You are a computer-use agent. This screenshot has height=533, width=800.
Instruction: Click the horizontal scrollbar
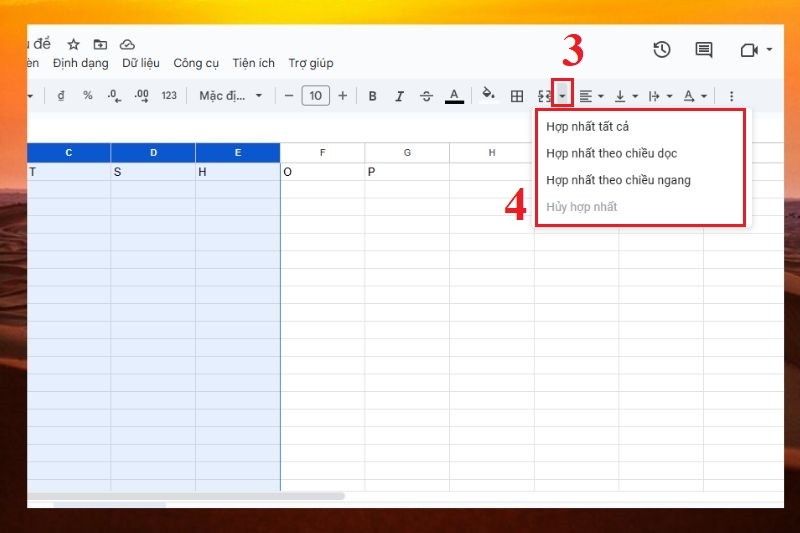(x=186, y=496)
